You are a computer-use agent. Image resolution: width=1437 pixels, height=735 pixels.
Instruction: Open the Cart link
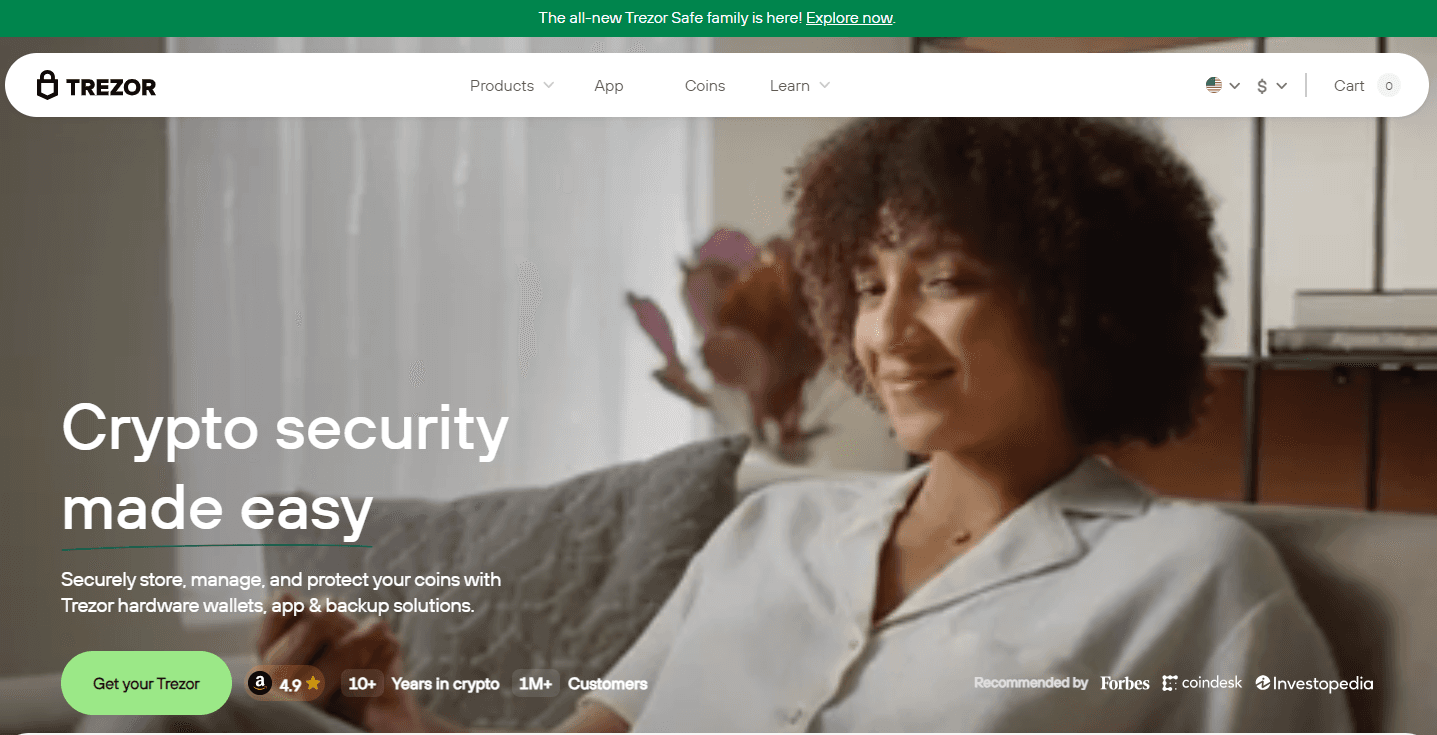[x=1349, y=86]
